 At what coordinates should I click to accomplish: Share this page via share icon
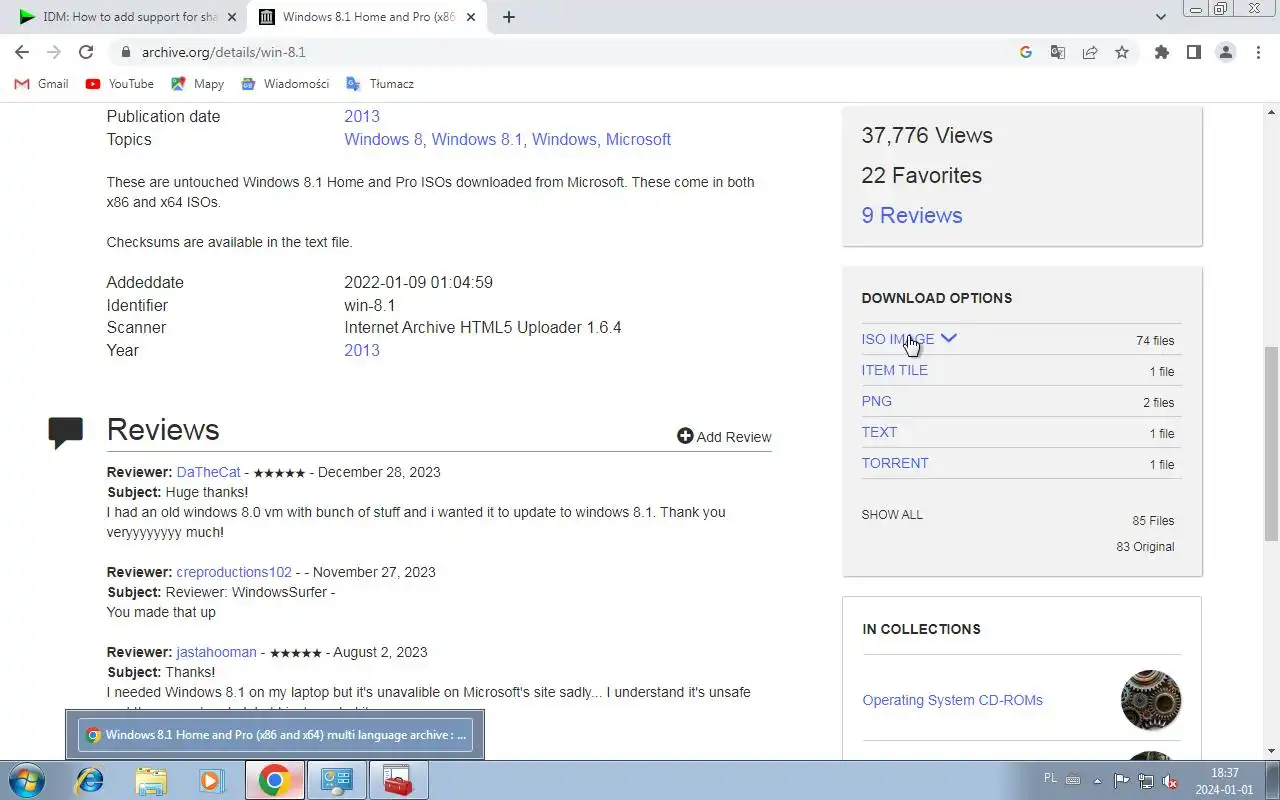click(1090, 52)
